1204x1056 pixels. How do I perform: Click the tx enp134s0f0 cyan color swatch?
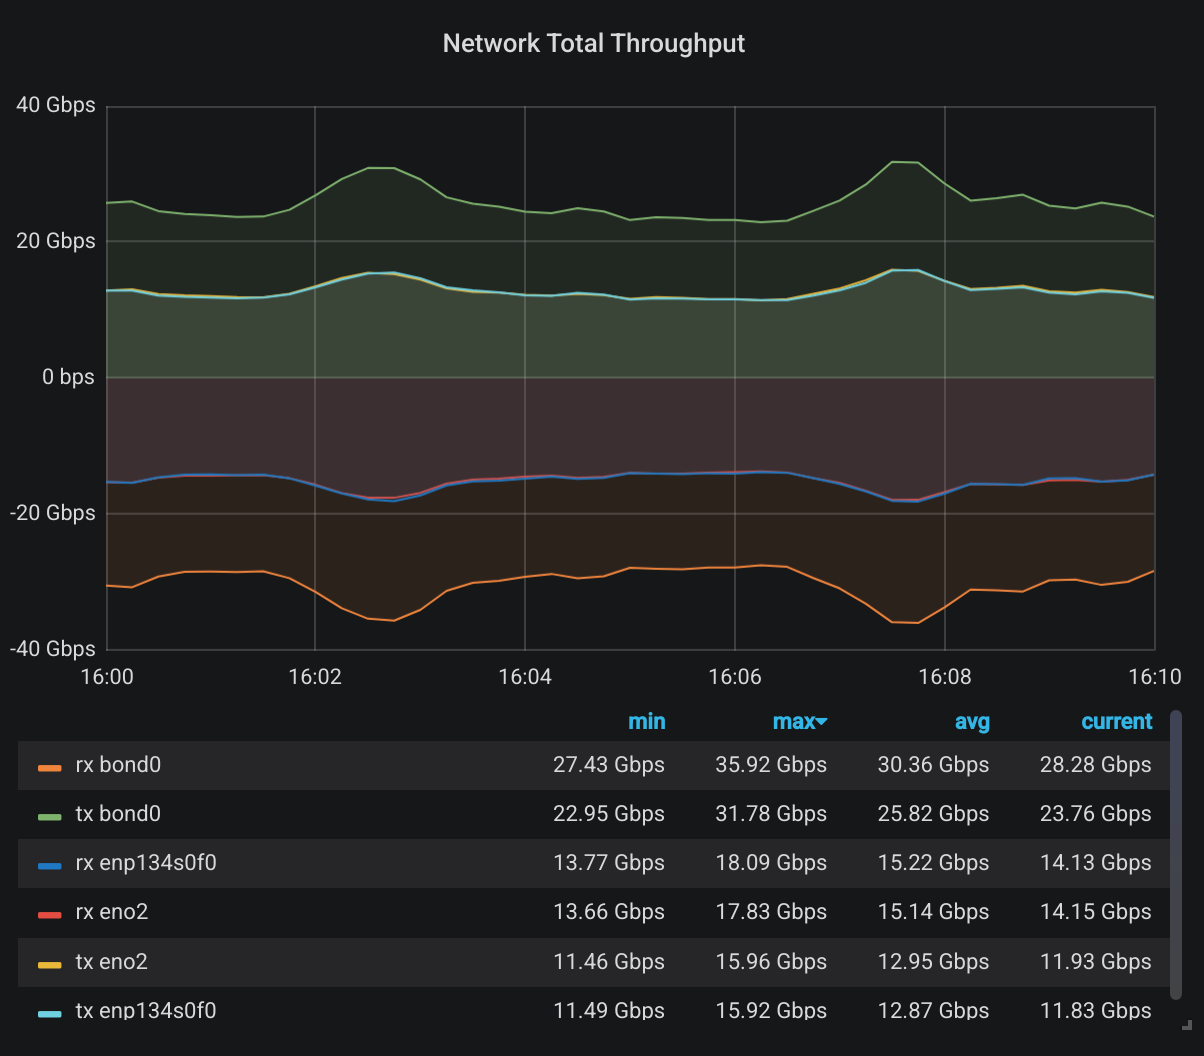point(50,1013)
